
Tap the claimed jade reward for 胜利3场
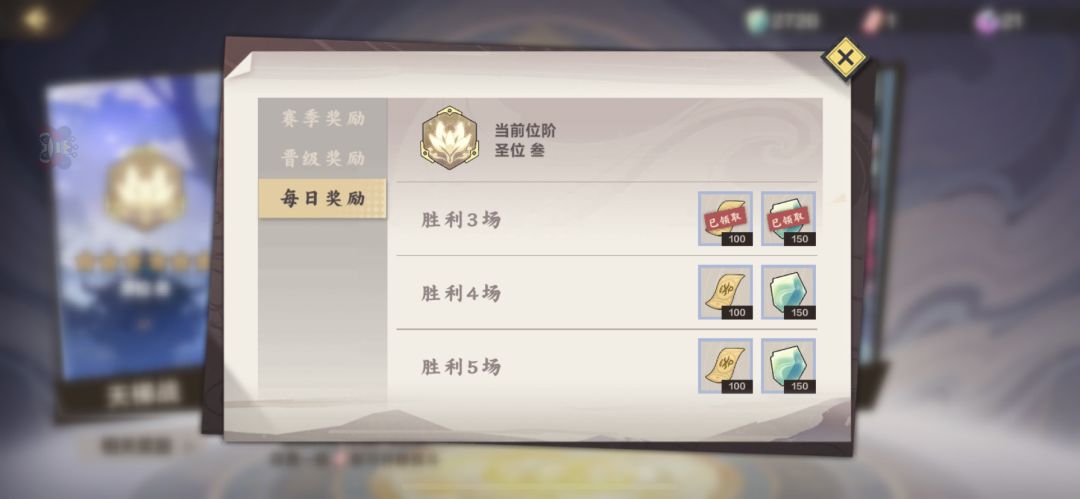tap(789, 218)
